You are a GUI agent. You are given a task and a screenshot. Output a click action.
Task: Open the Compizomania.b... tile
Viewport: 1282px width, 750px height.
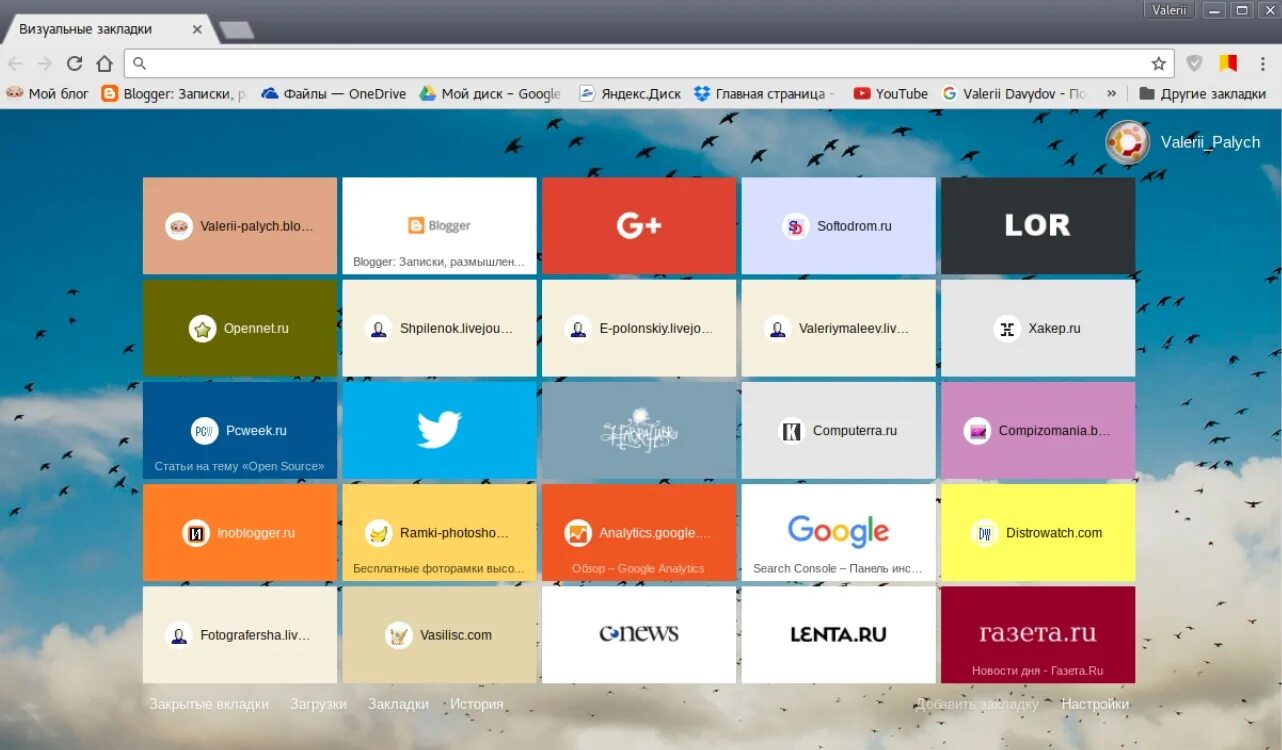pyautogui.click(x=1038, y=430)
